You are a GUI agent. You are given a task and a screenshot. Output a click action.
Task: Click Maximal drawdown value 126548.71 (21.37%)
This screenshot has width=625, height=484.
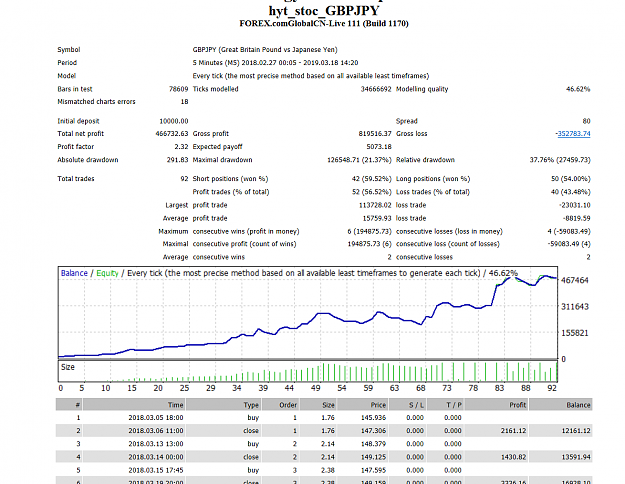point(359,160)
